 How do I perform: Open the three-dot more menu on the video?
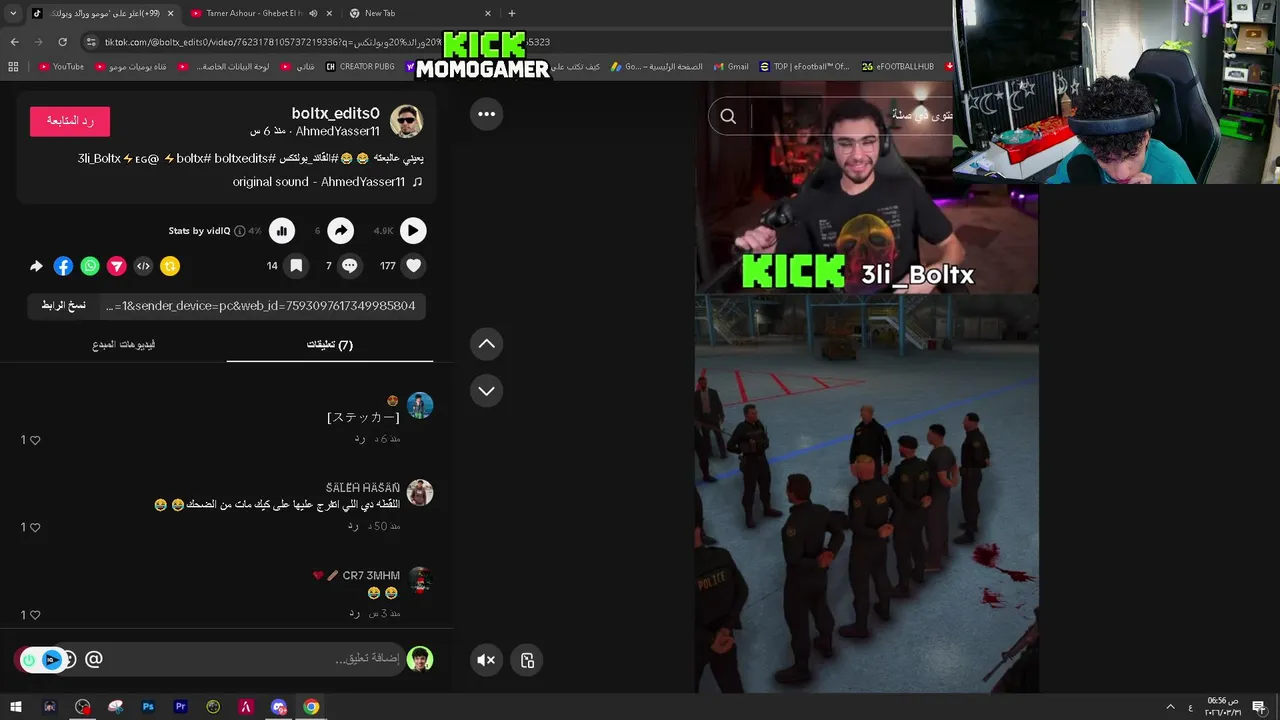click(x=486, y=114)
